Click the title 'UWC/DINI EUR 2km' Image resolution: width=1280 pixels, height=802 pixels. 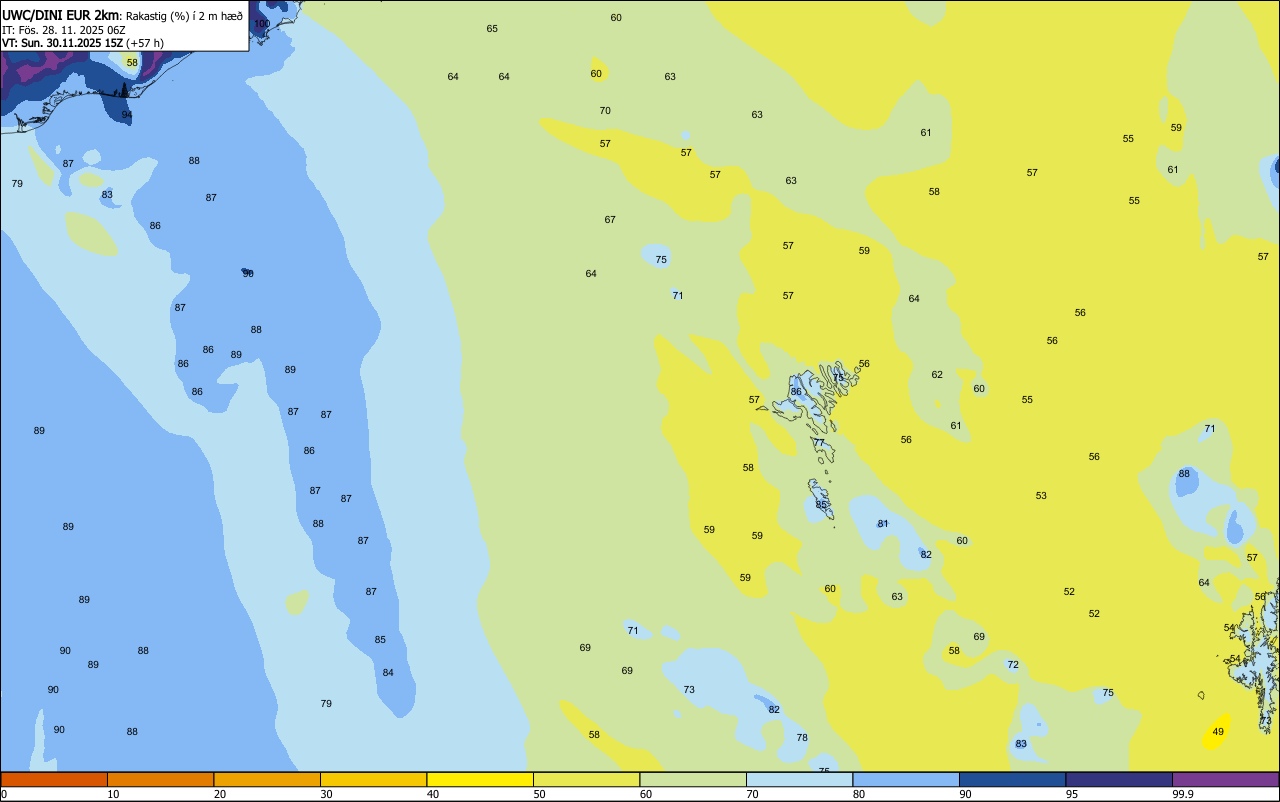[61, 15]
